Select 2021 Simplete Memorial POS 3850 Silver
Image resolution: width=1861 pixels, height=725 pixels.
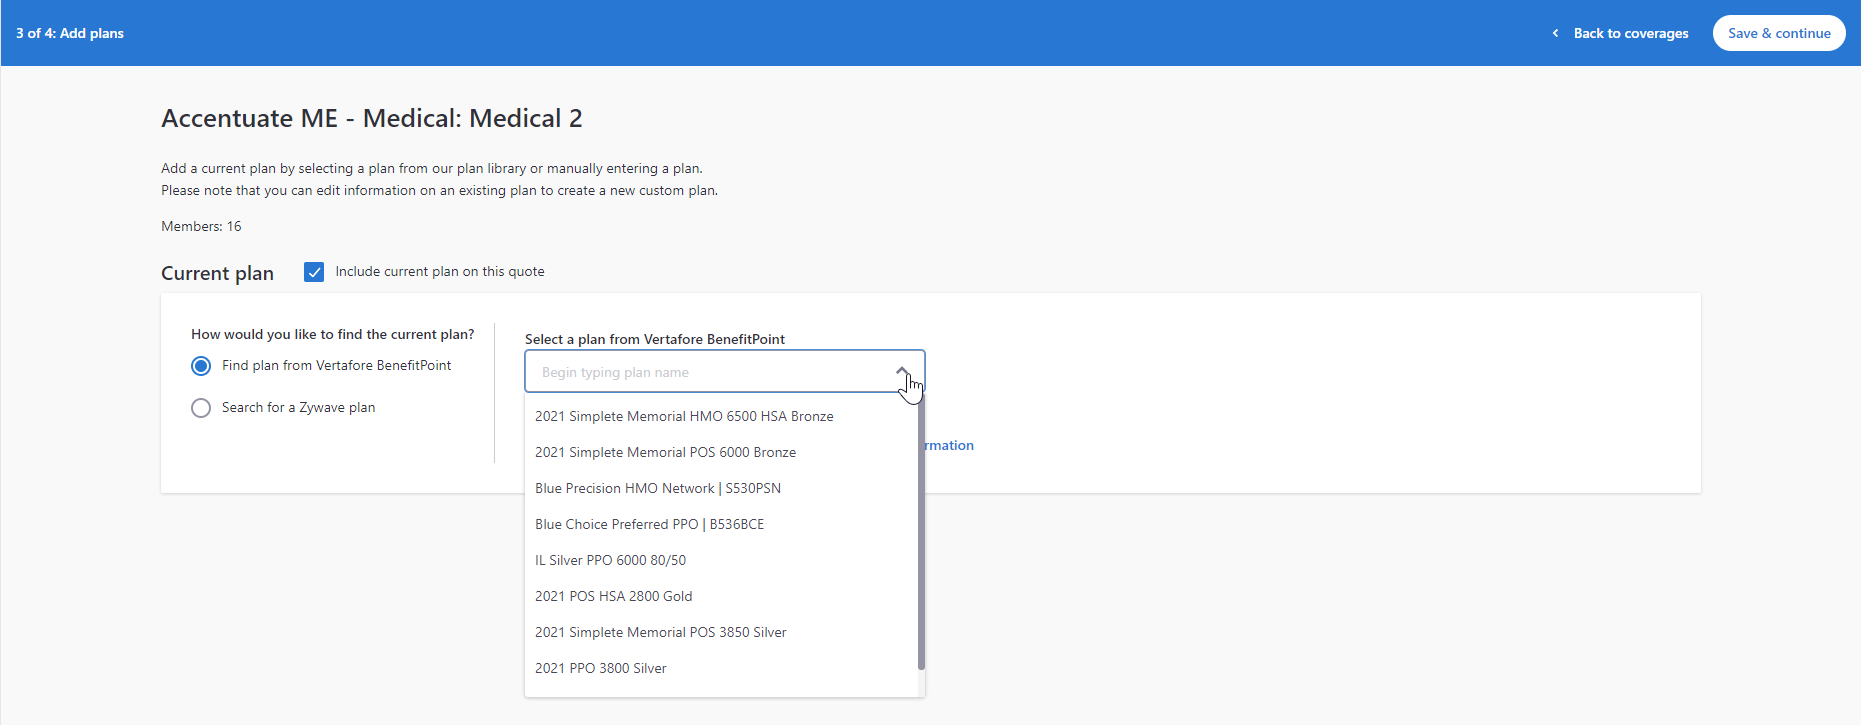point(660,632)
